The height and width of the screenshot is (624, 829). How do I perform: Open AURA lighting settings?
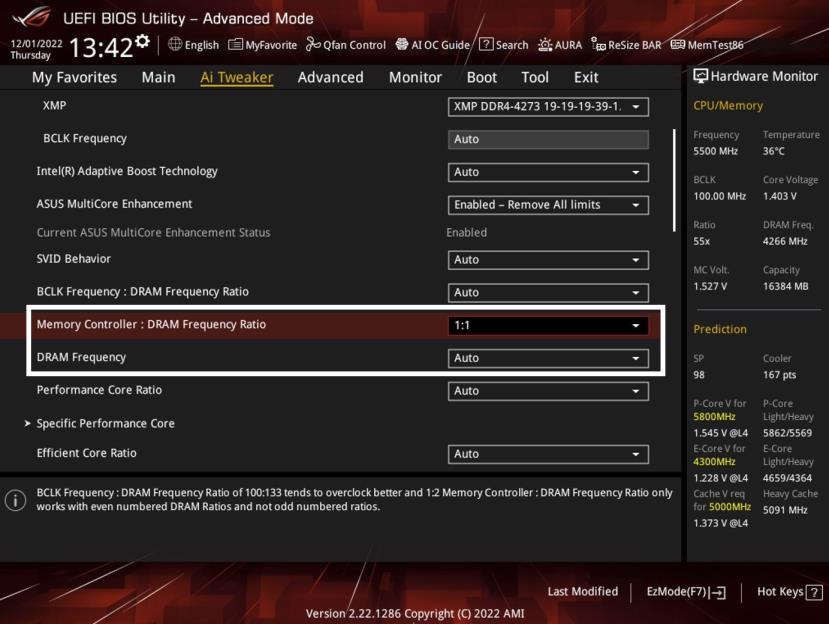[x=560, y=45]
